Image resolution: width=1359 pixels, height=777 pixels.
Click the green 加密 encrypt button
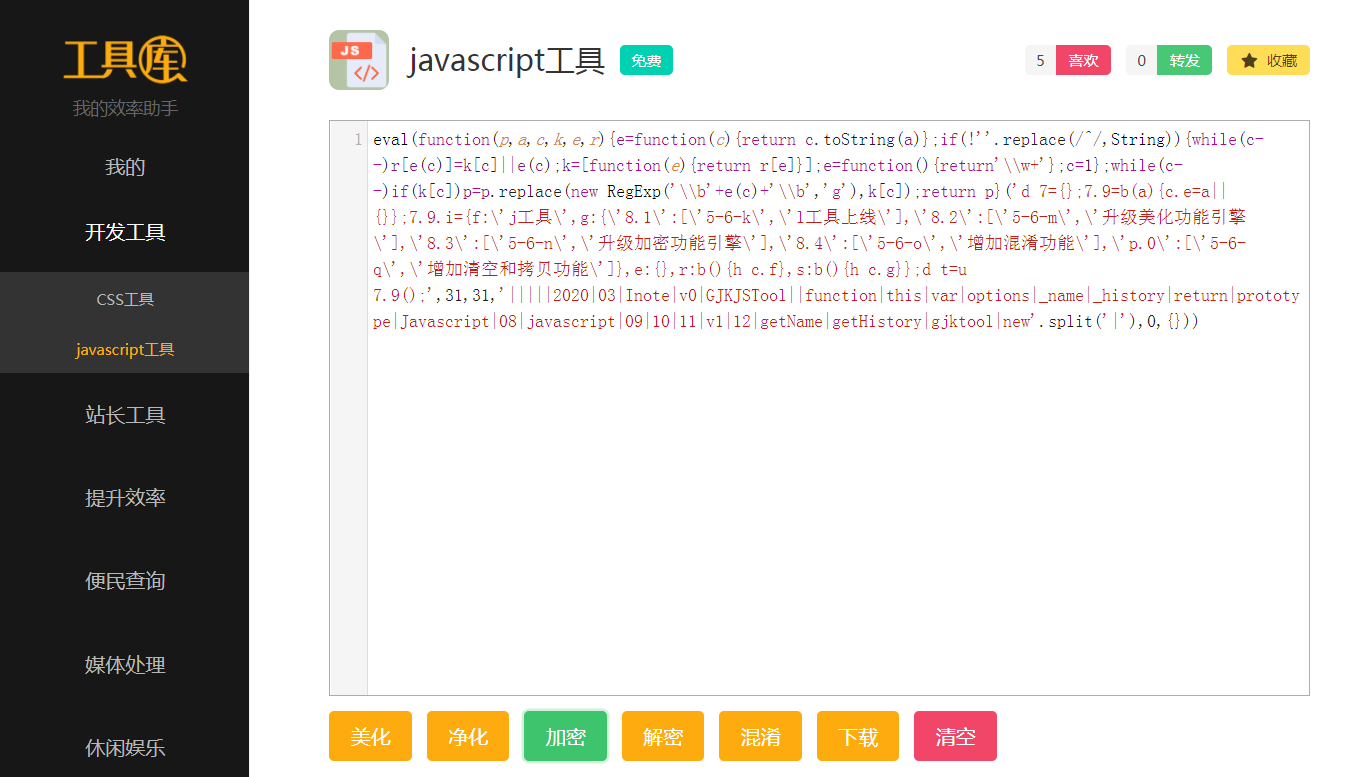coord(565,737)
